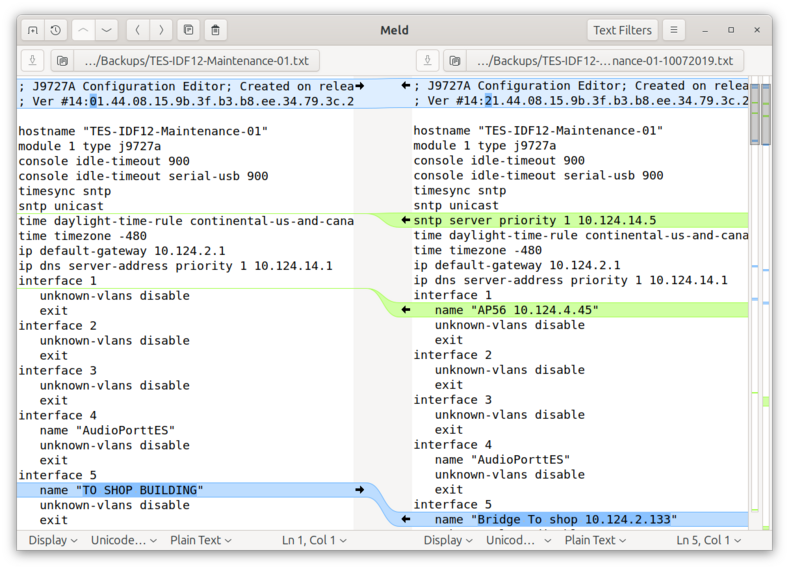Click right pane "; Ver #14:21.44" line
789x569 pixels.
[581, 101]
